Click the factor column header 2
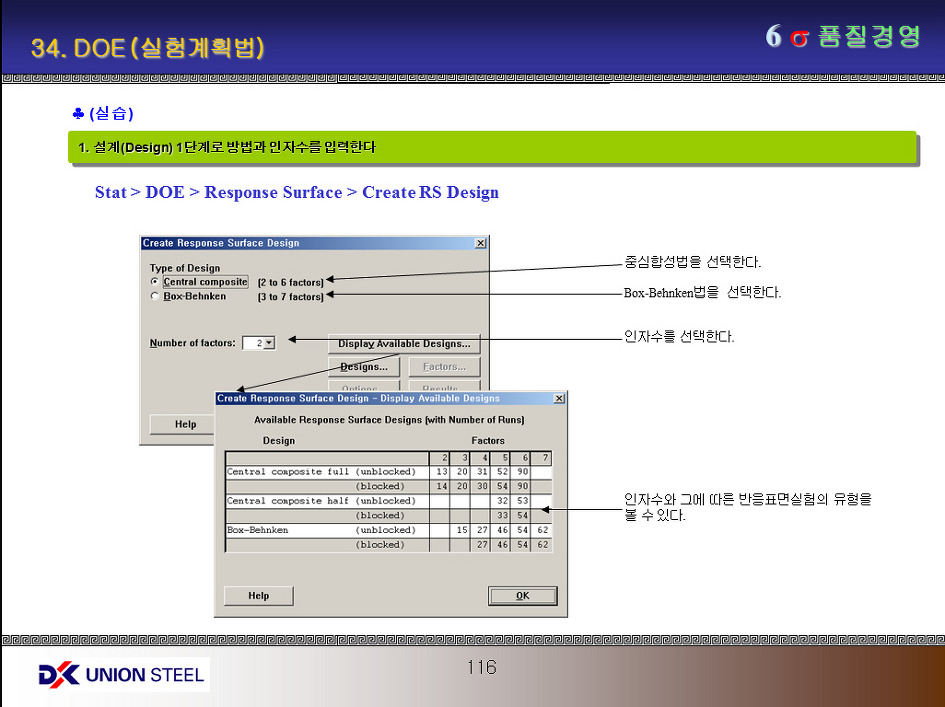 (440, 458)
